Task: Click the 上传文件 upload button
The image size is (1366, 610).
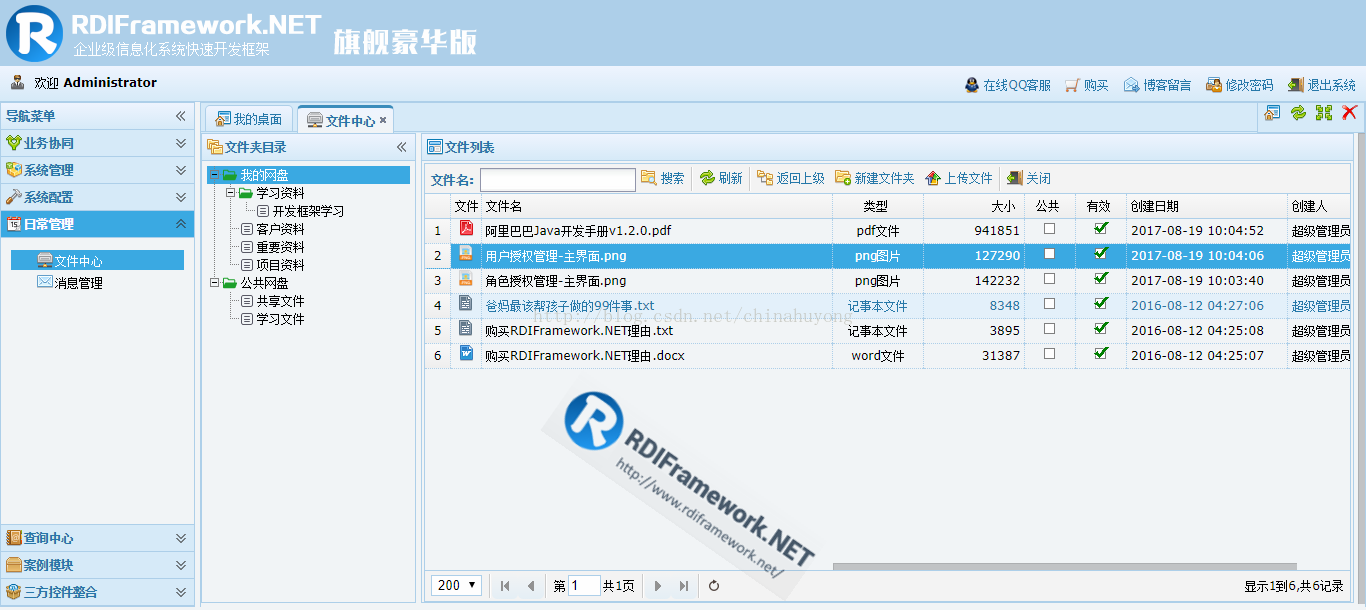Action: coord(959,178)
